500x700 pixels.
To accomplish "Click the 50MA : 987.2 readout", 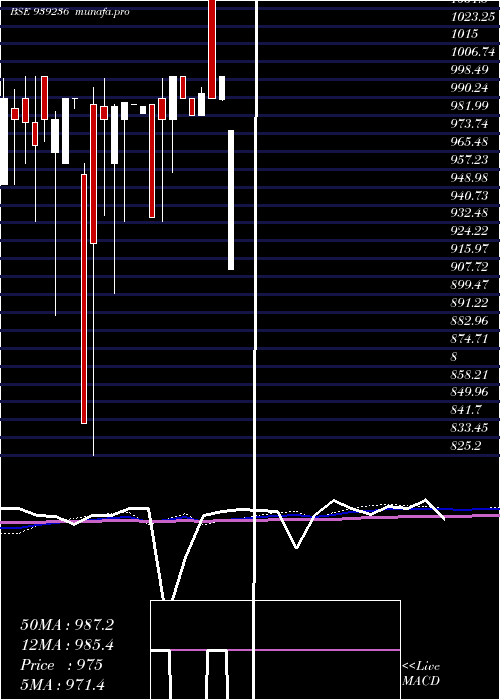I will tap(67, 625).
